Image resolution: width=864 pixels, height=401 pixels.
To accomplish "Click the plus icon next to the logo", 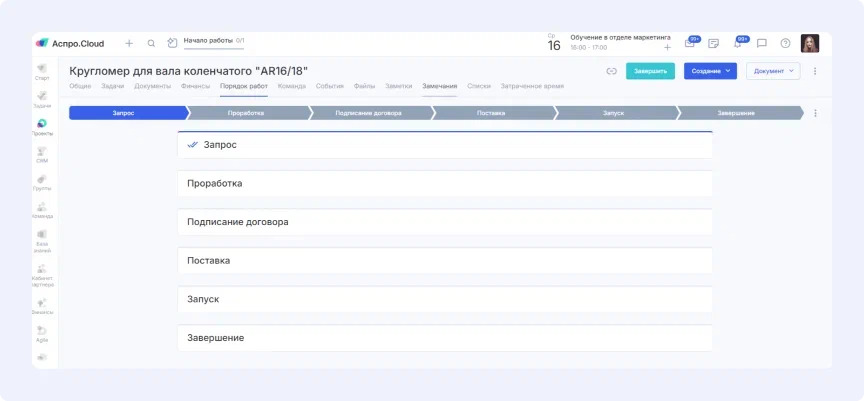I will click(x=129, y=44).
